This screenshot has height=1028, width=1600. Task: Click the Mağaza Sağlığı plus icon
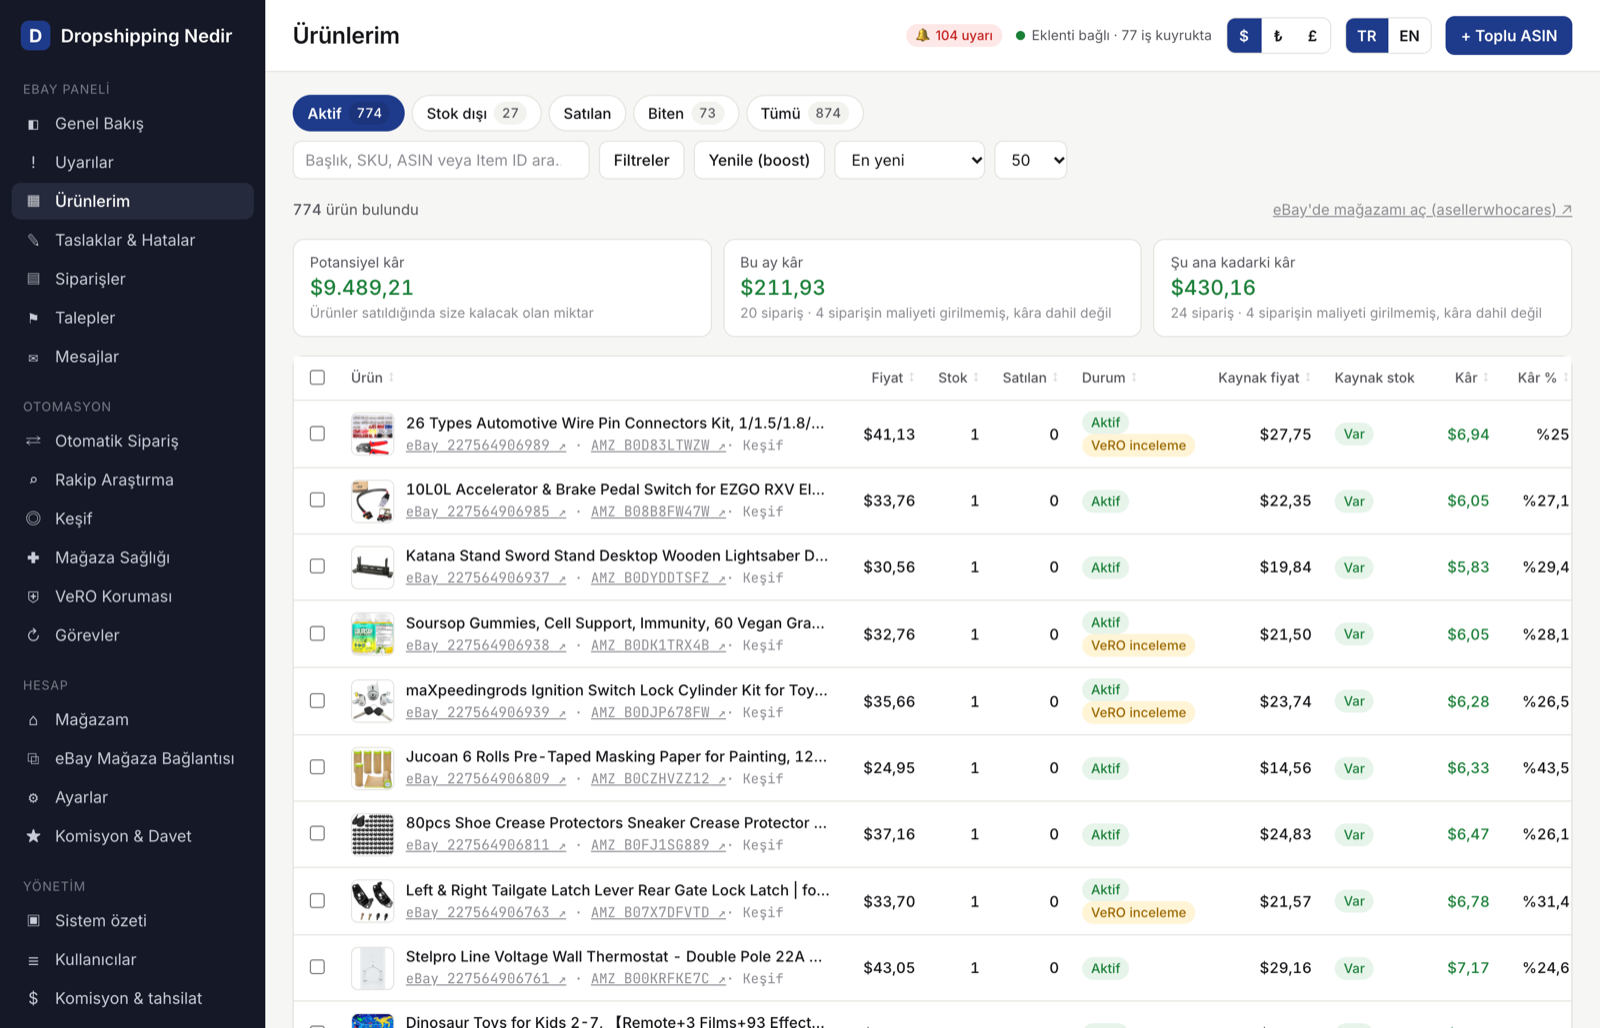pos(33,558)
